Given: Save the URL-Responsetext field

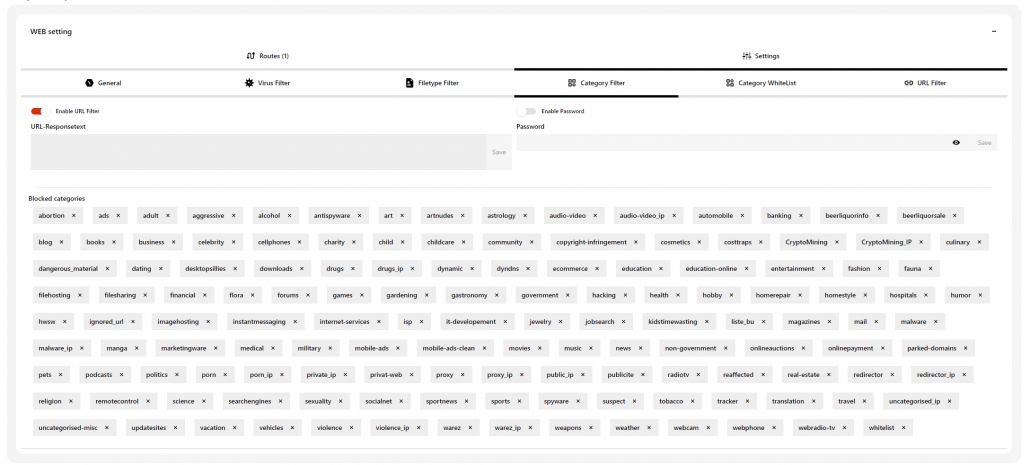Looking at the screenshot, I should click(499, 152).
